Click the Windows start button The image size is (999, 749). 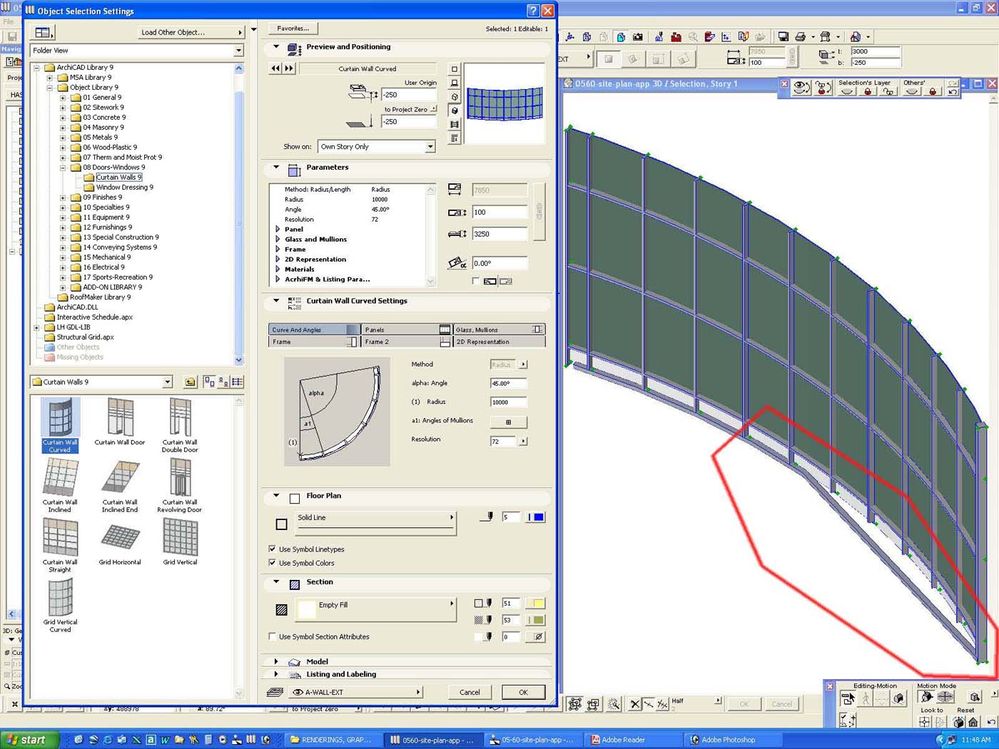tap(28, 739)
